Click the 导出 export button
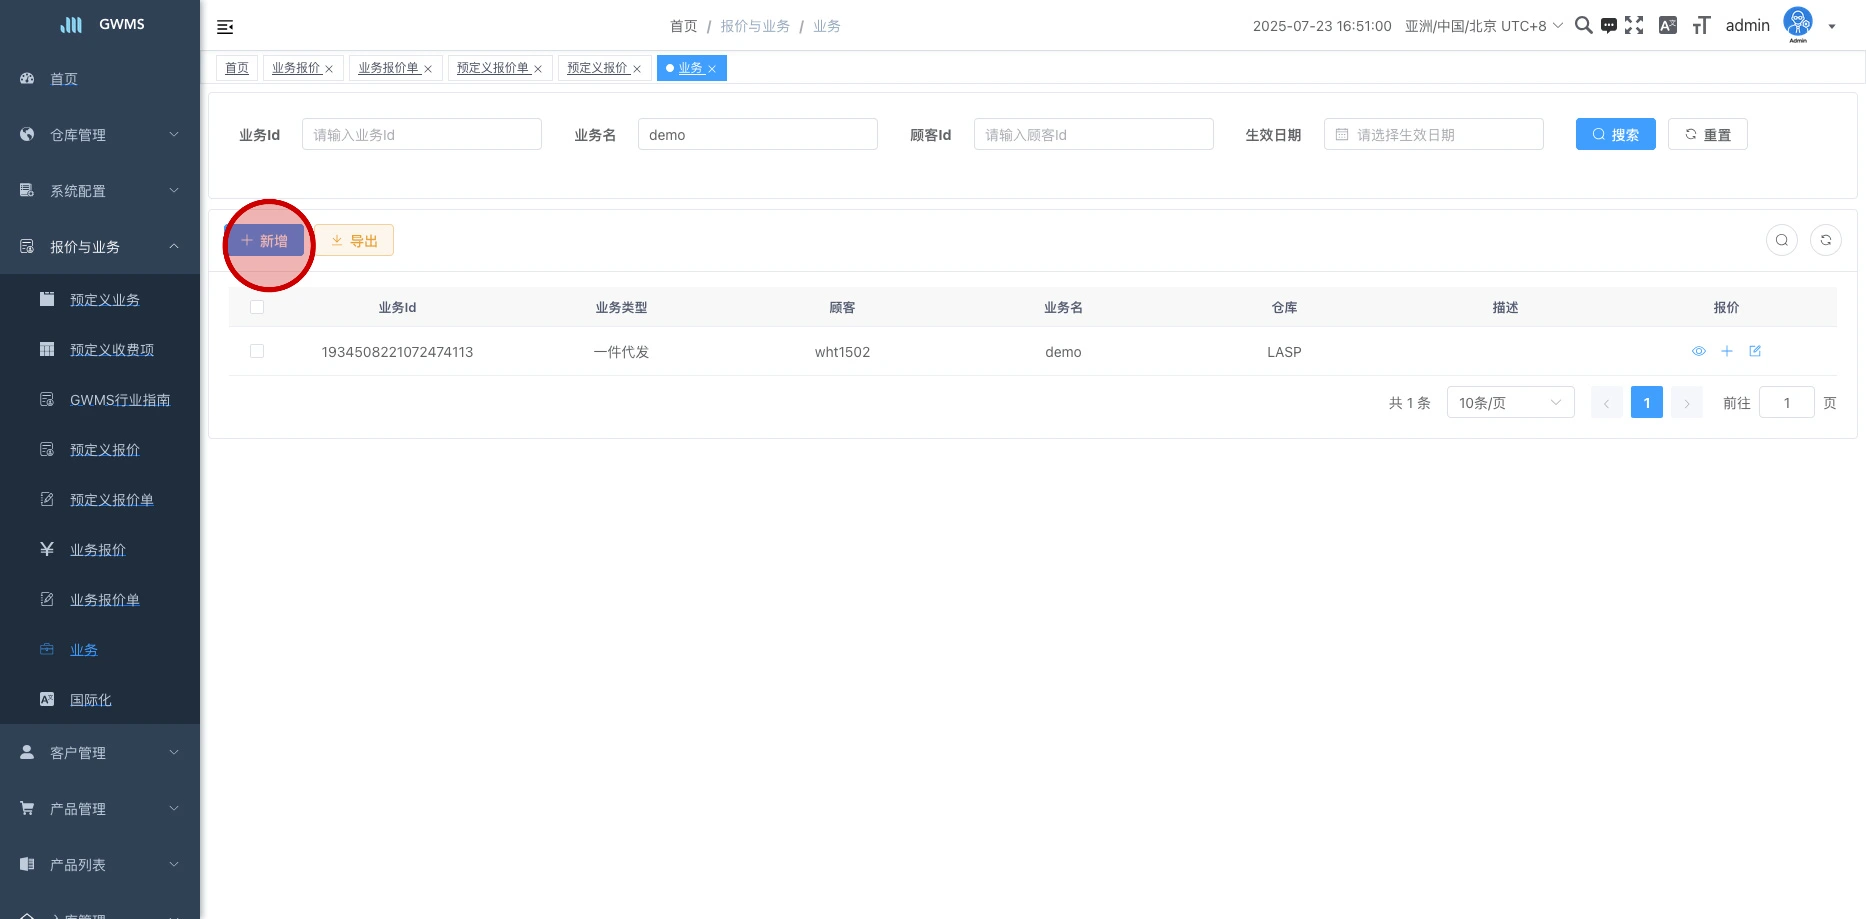1866x919 pixels. click(355, 241)
